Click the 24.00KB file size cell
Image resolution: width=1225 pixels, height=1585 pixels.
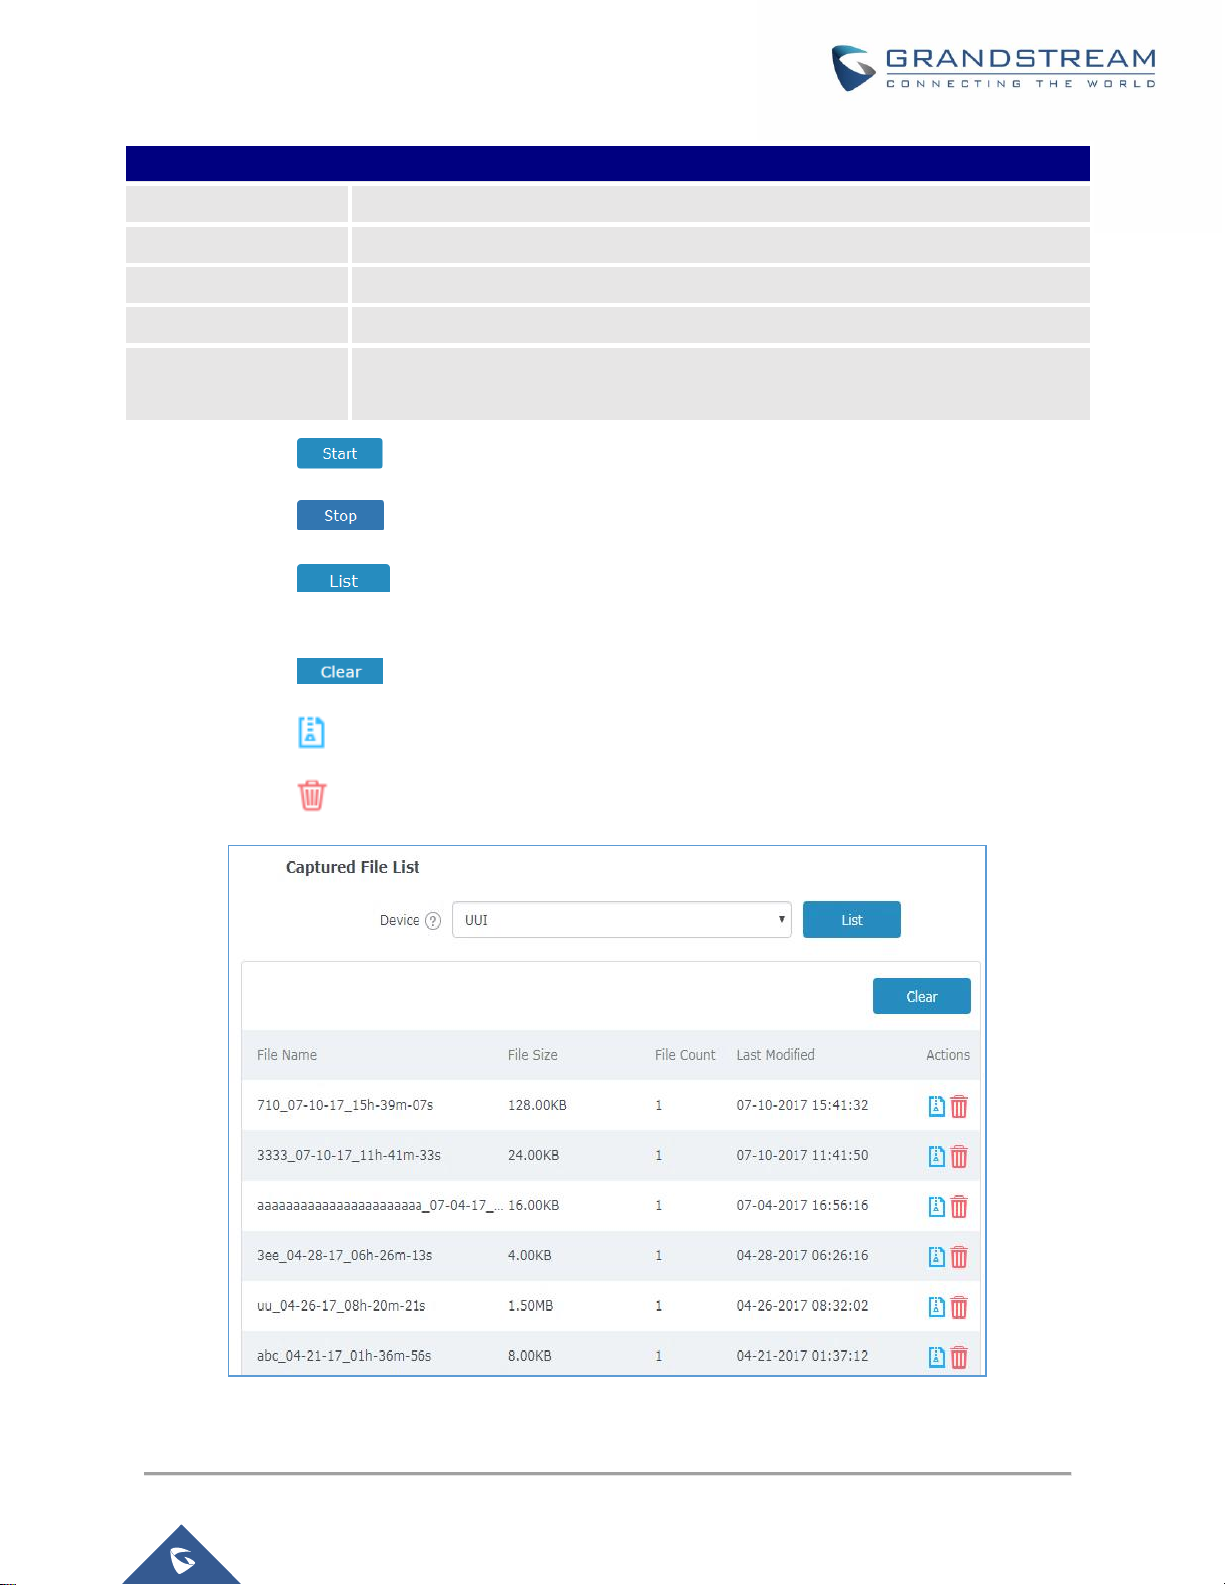[534, 1155]
